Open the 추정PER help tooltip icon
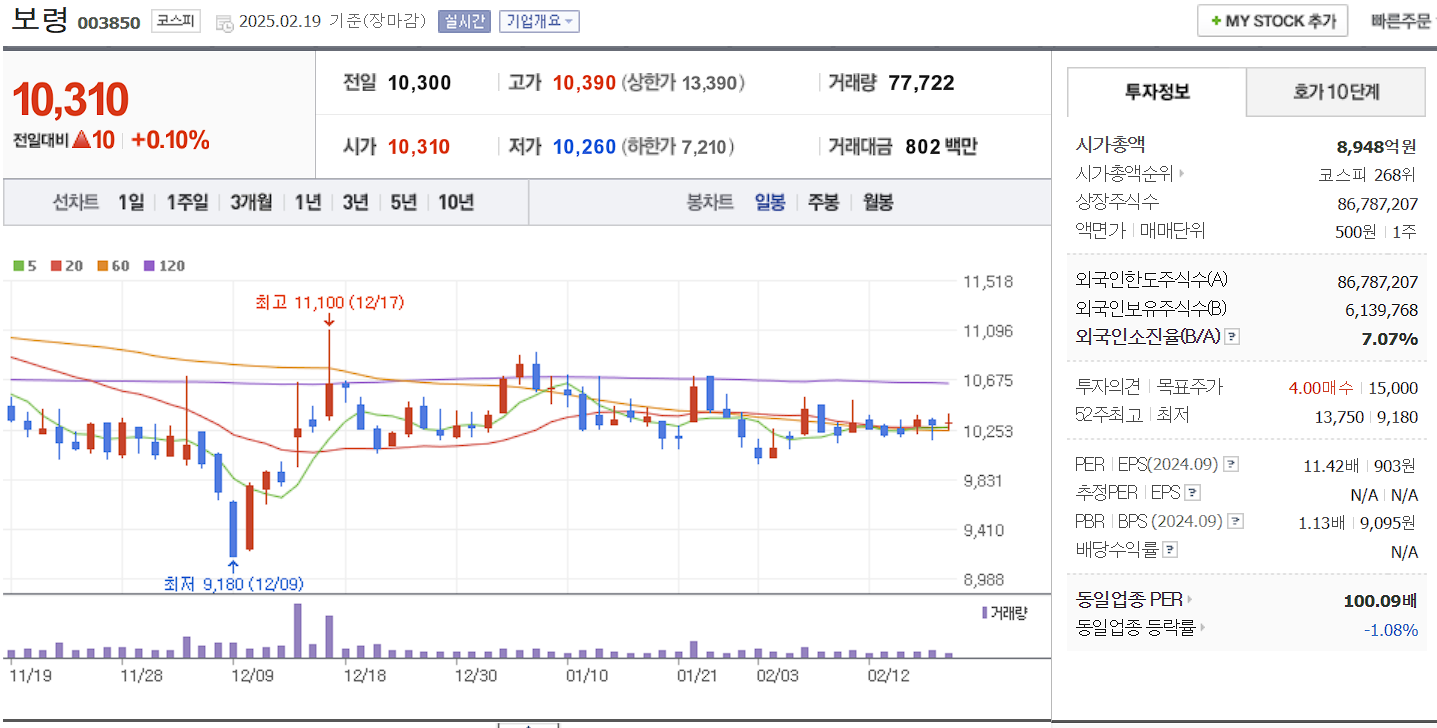This screenshot has width=1437, height=728. (x=1192, y=492)
